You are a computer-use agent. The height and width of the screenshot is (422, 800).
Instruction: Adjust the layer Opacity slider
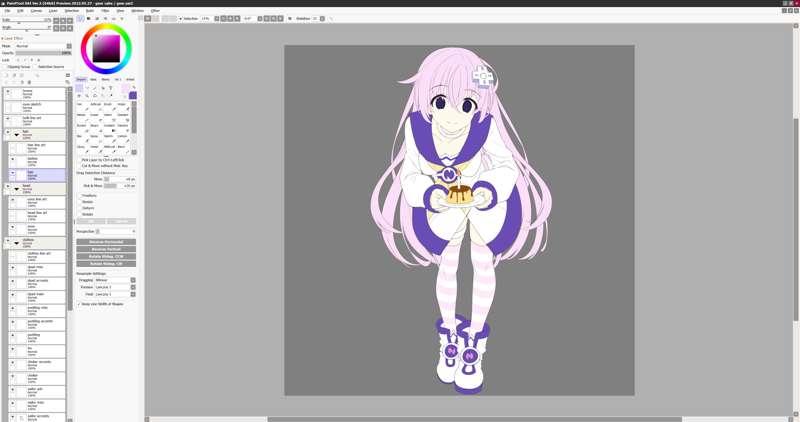coord(43,53)
